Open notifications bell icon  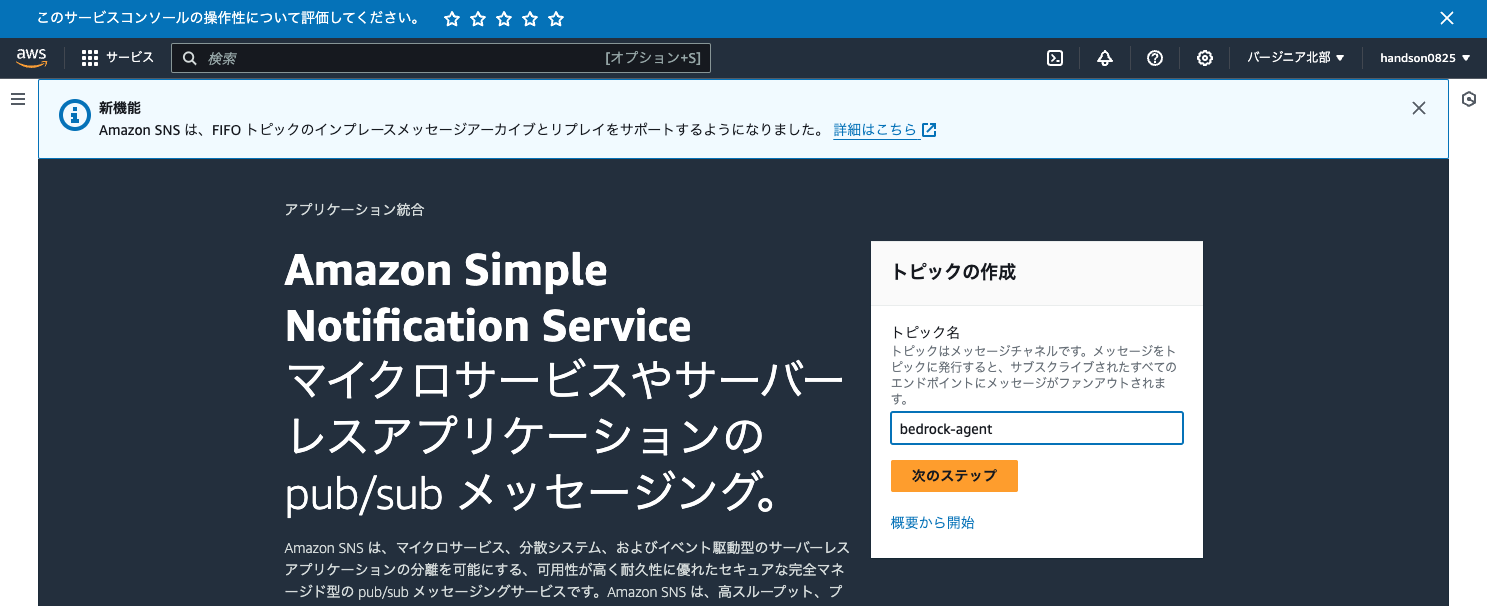click(x=1105, y=58)
